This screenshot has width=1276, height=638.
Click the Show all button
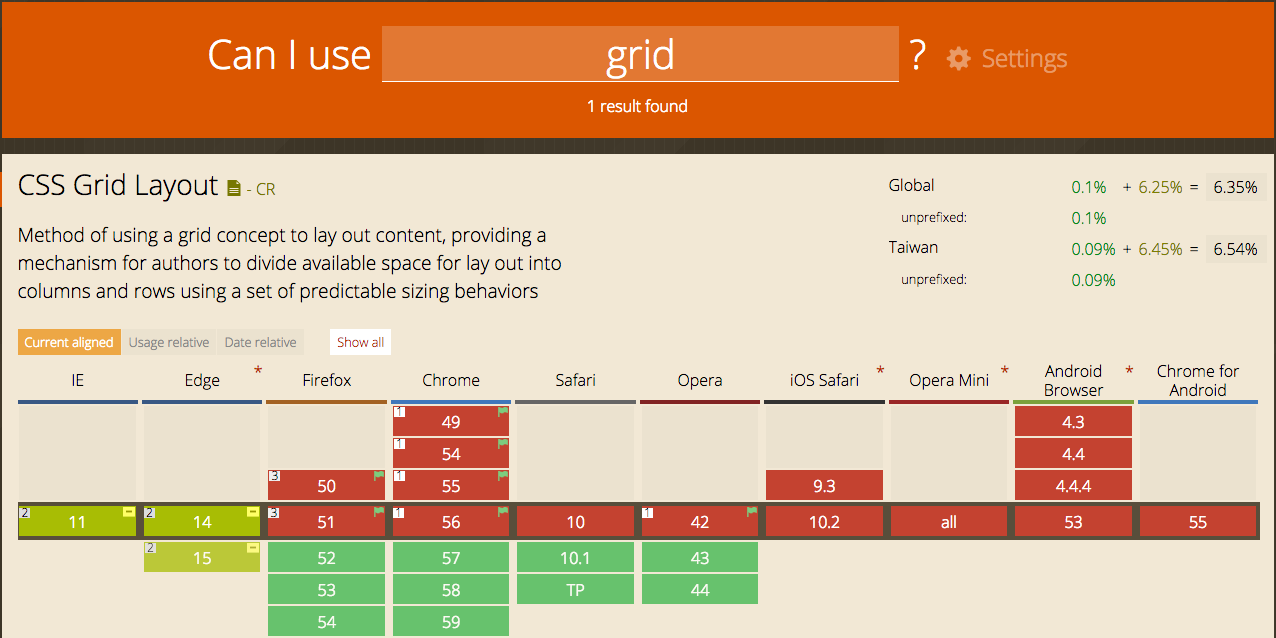[360, 342]
